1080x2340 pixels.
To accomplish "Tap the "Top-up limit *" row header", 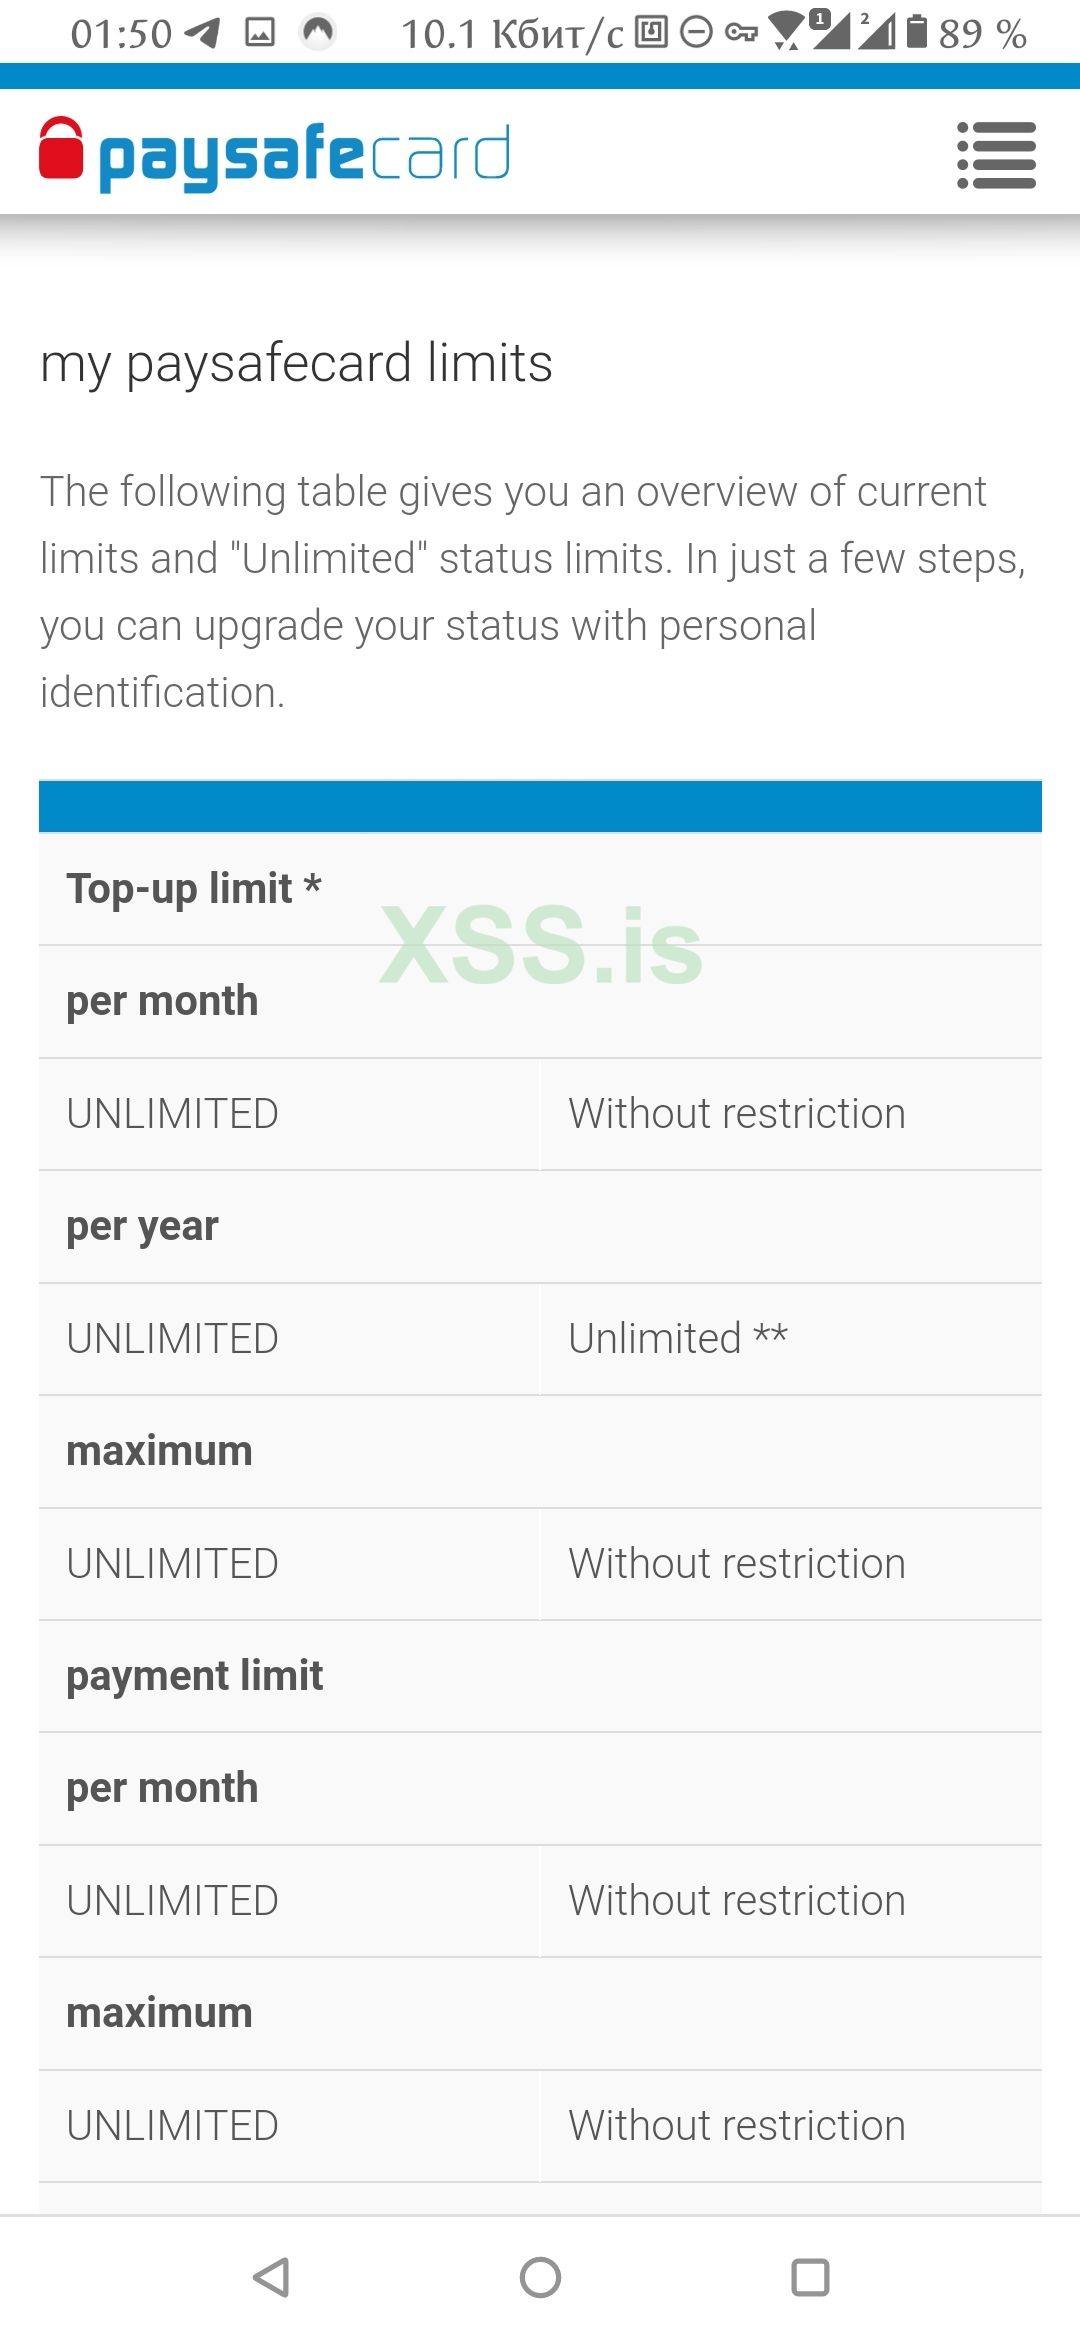I will [194, 888].
